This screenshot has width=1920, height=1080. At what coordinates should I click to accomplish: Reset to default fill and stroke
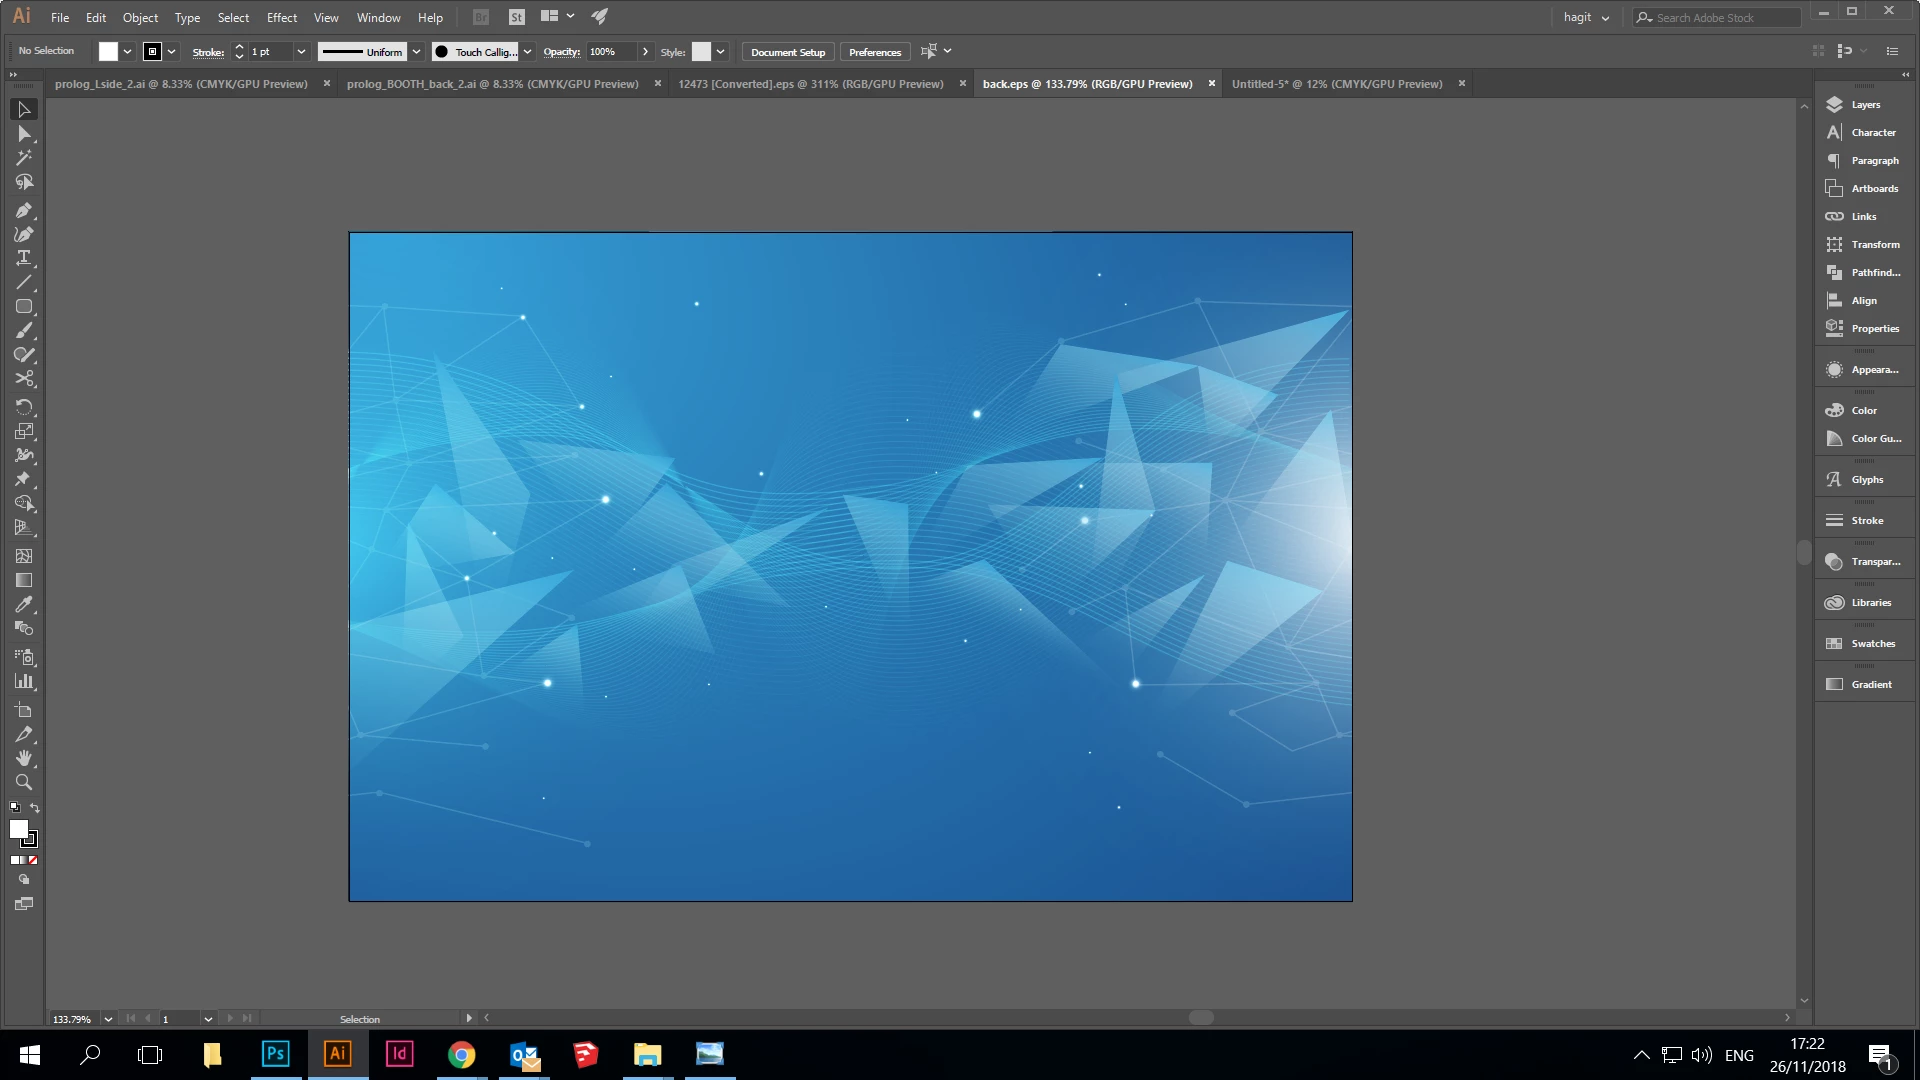pyautogui.click(x=14, y=808)
